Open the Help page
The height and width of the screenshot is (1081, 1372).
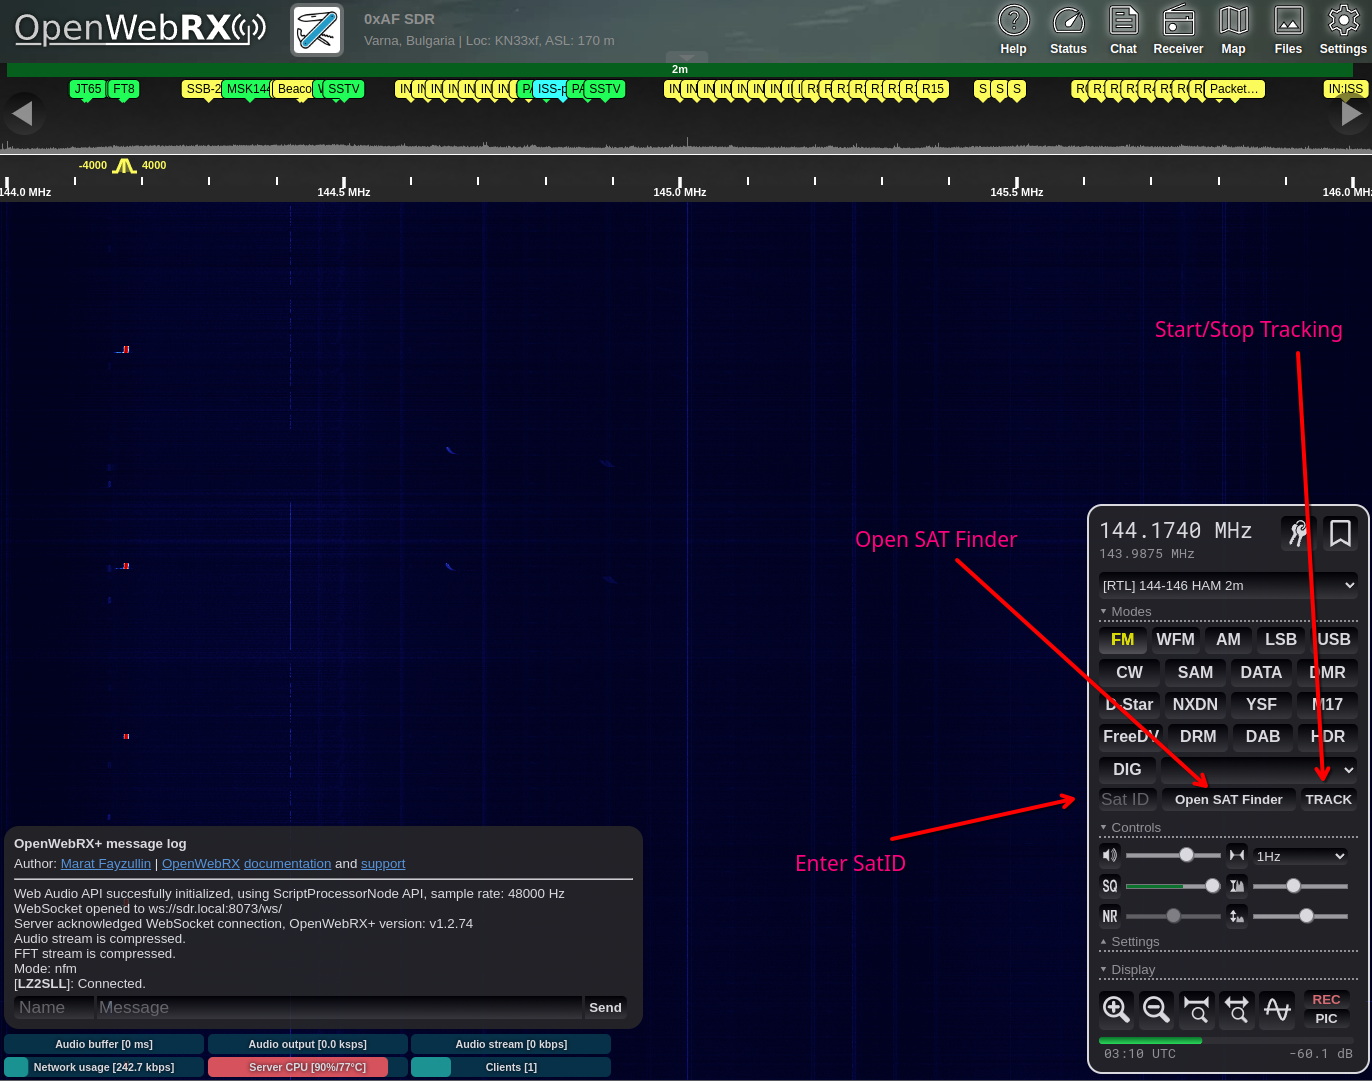tap(1013, 30)
